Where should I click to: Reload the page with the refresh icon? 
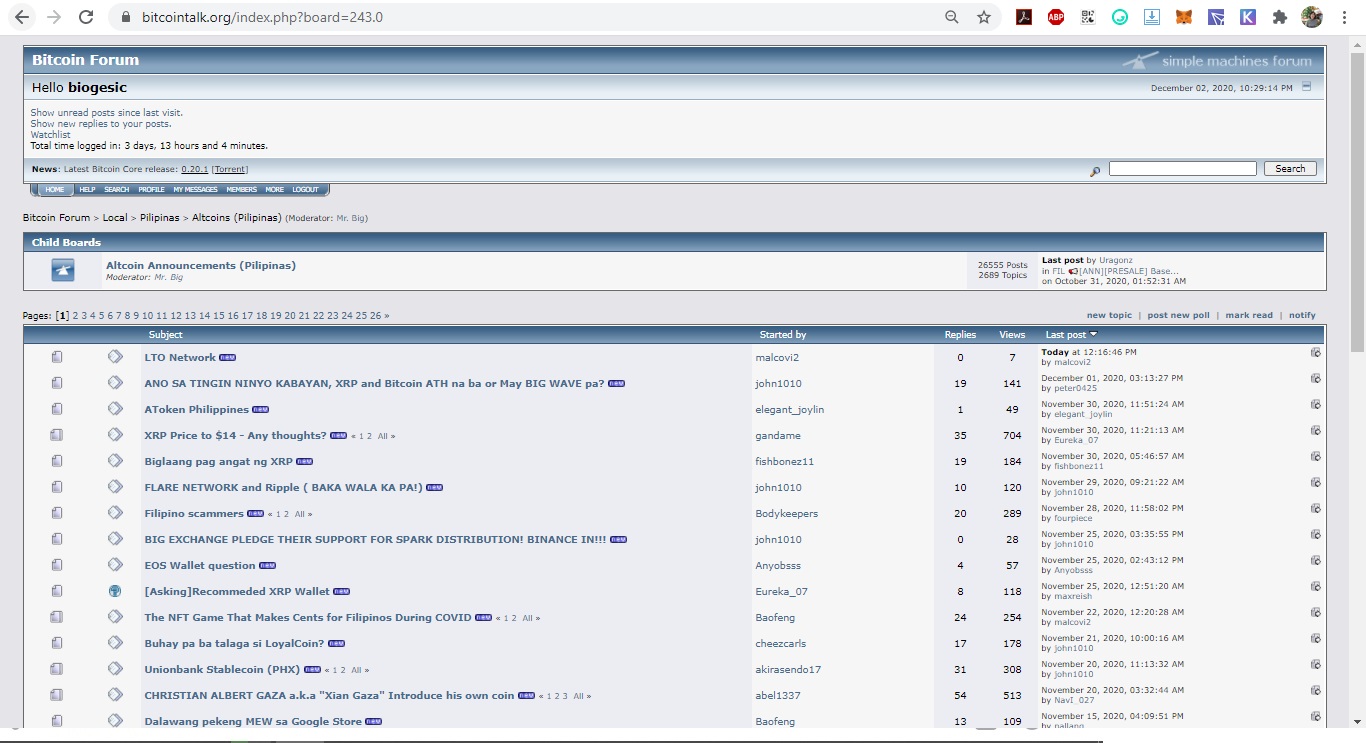tap(86, 17)
